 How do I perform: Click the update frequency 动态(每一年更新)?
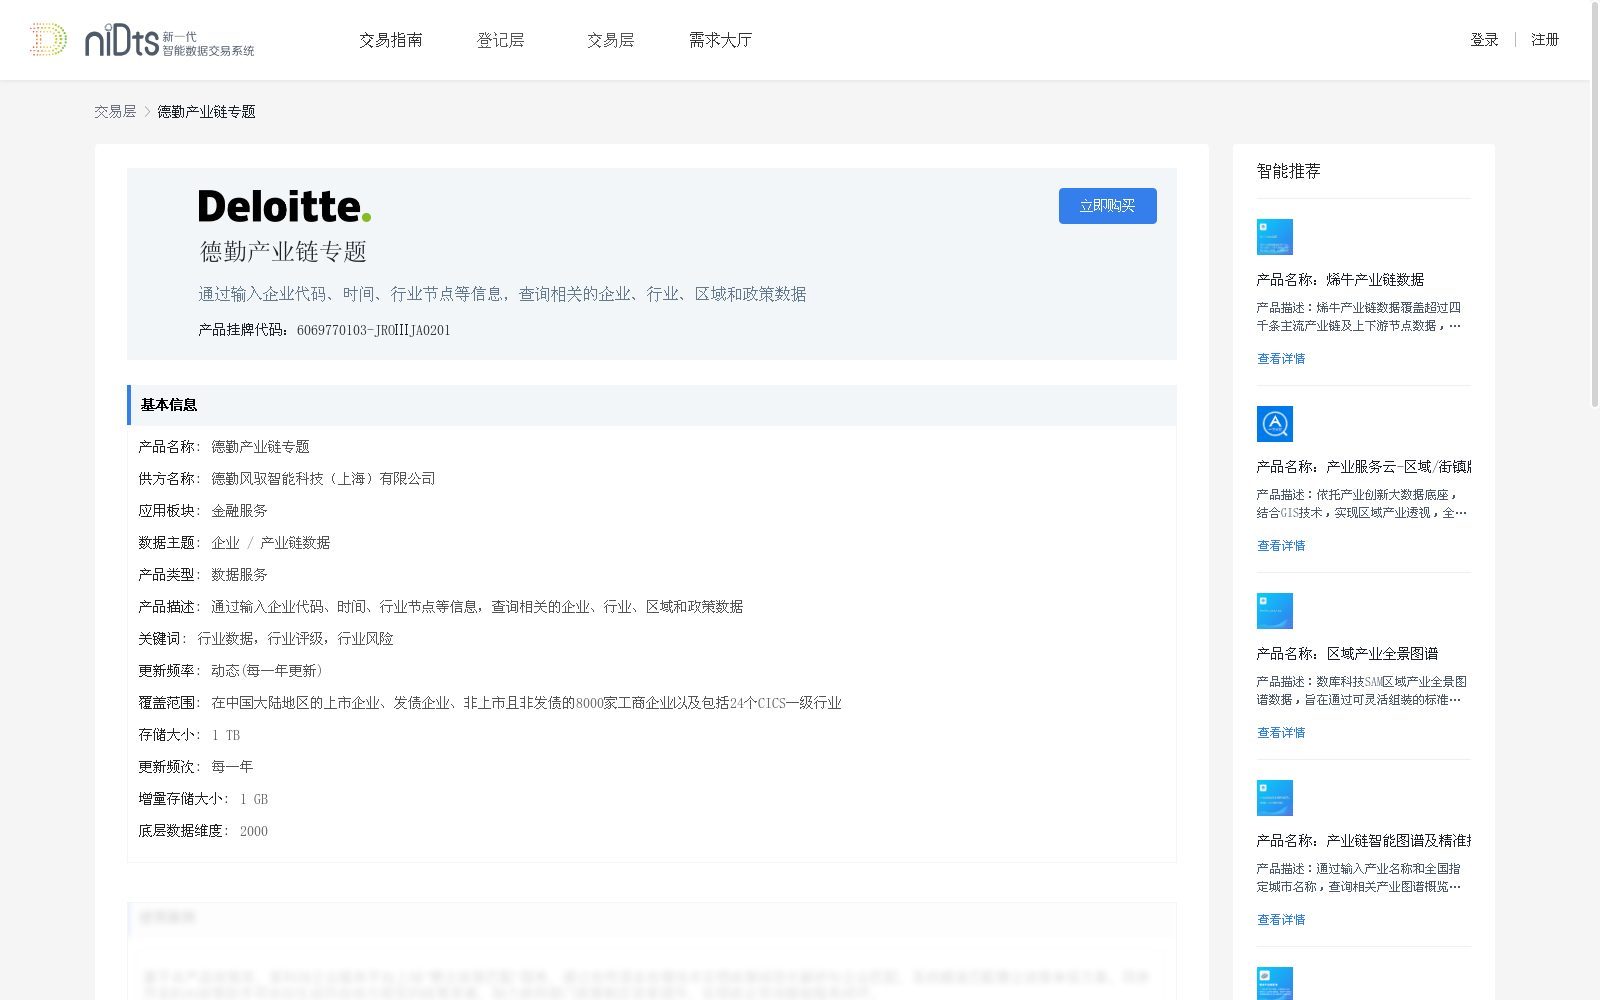[267, 671]
